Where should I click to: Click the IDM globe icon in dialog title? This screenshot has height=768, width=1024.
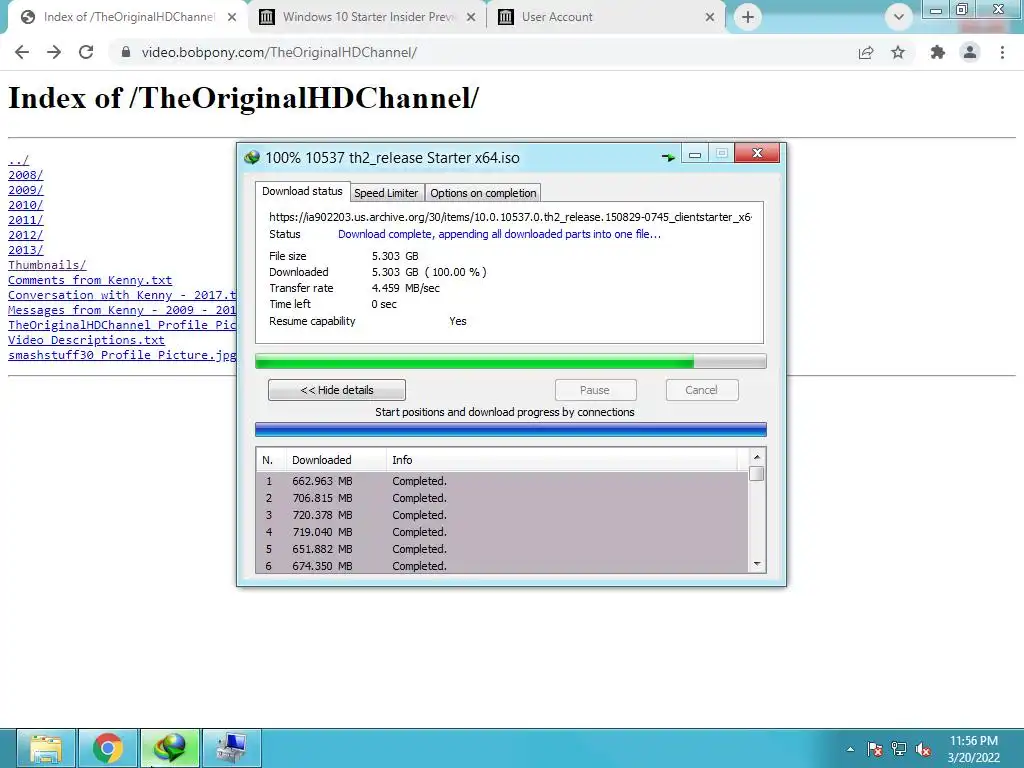click(252, 157)
